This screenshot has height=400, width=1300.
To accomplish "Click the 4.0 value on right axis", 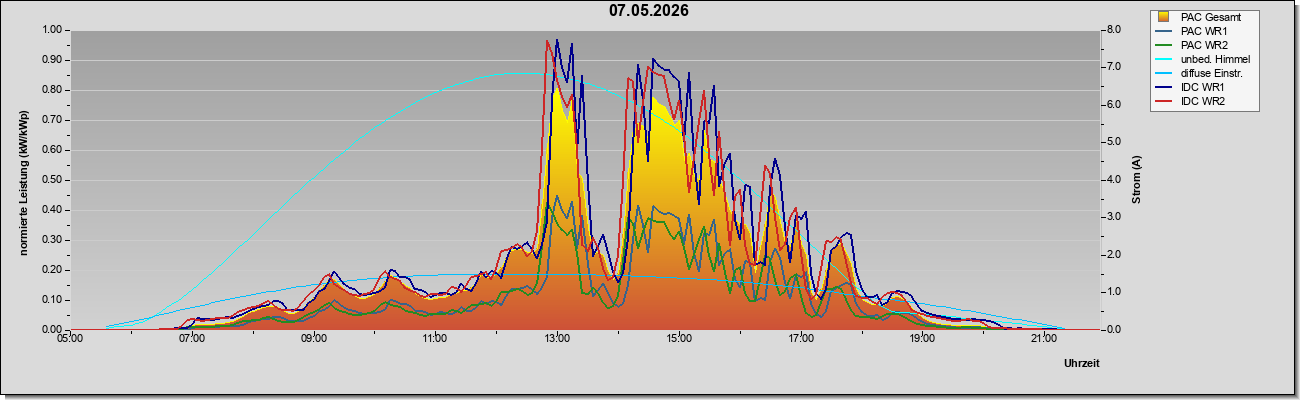I will pyautogui.click(x=1114, y=180).
